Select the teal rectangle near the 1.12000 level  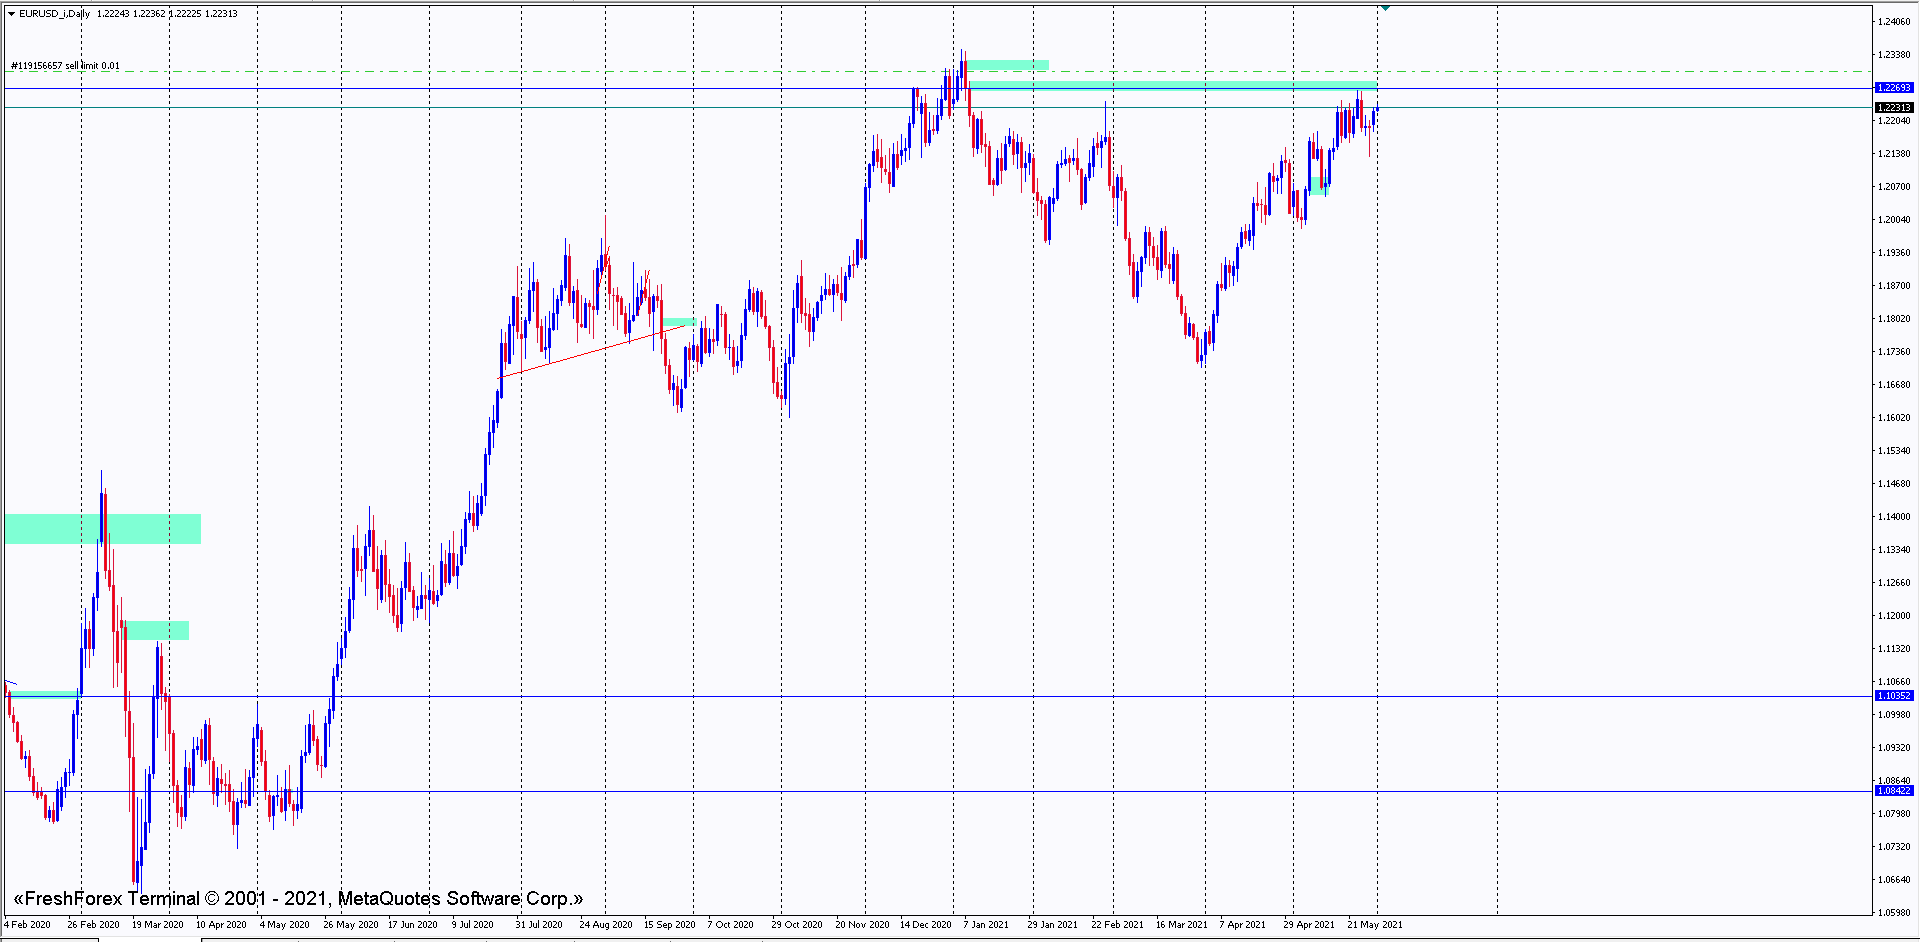[x=157, y=630]
